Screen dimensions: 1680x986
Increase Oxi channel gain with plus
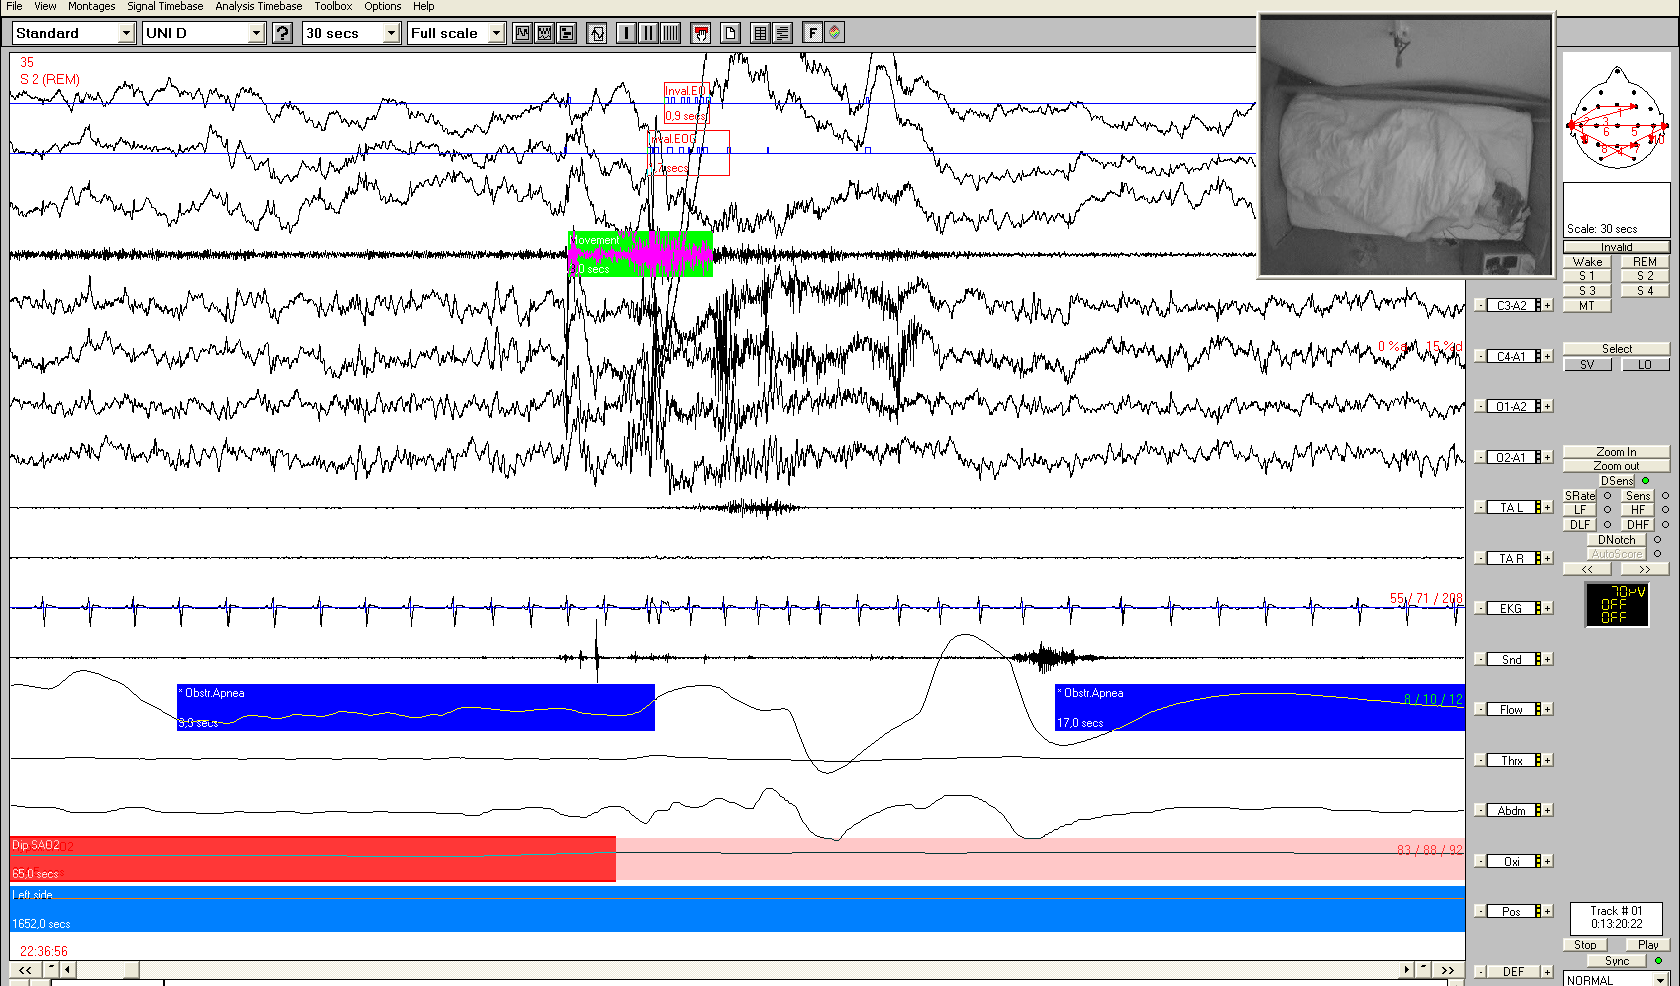(x=1548, y=861)
